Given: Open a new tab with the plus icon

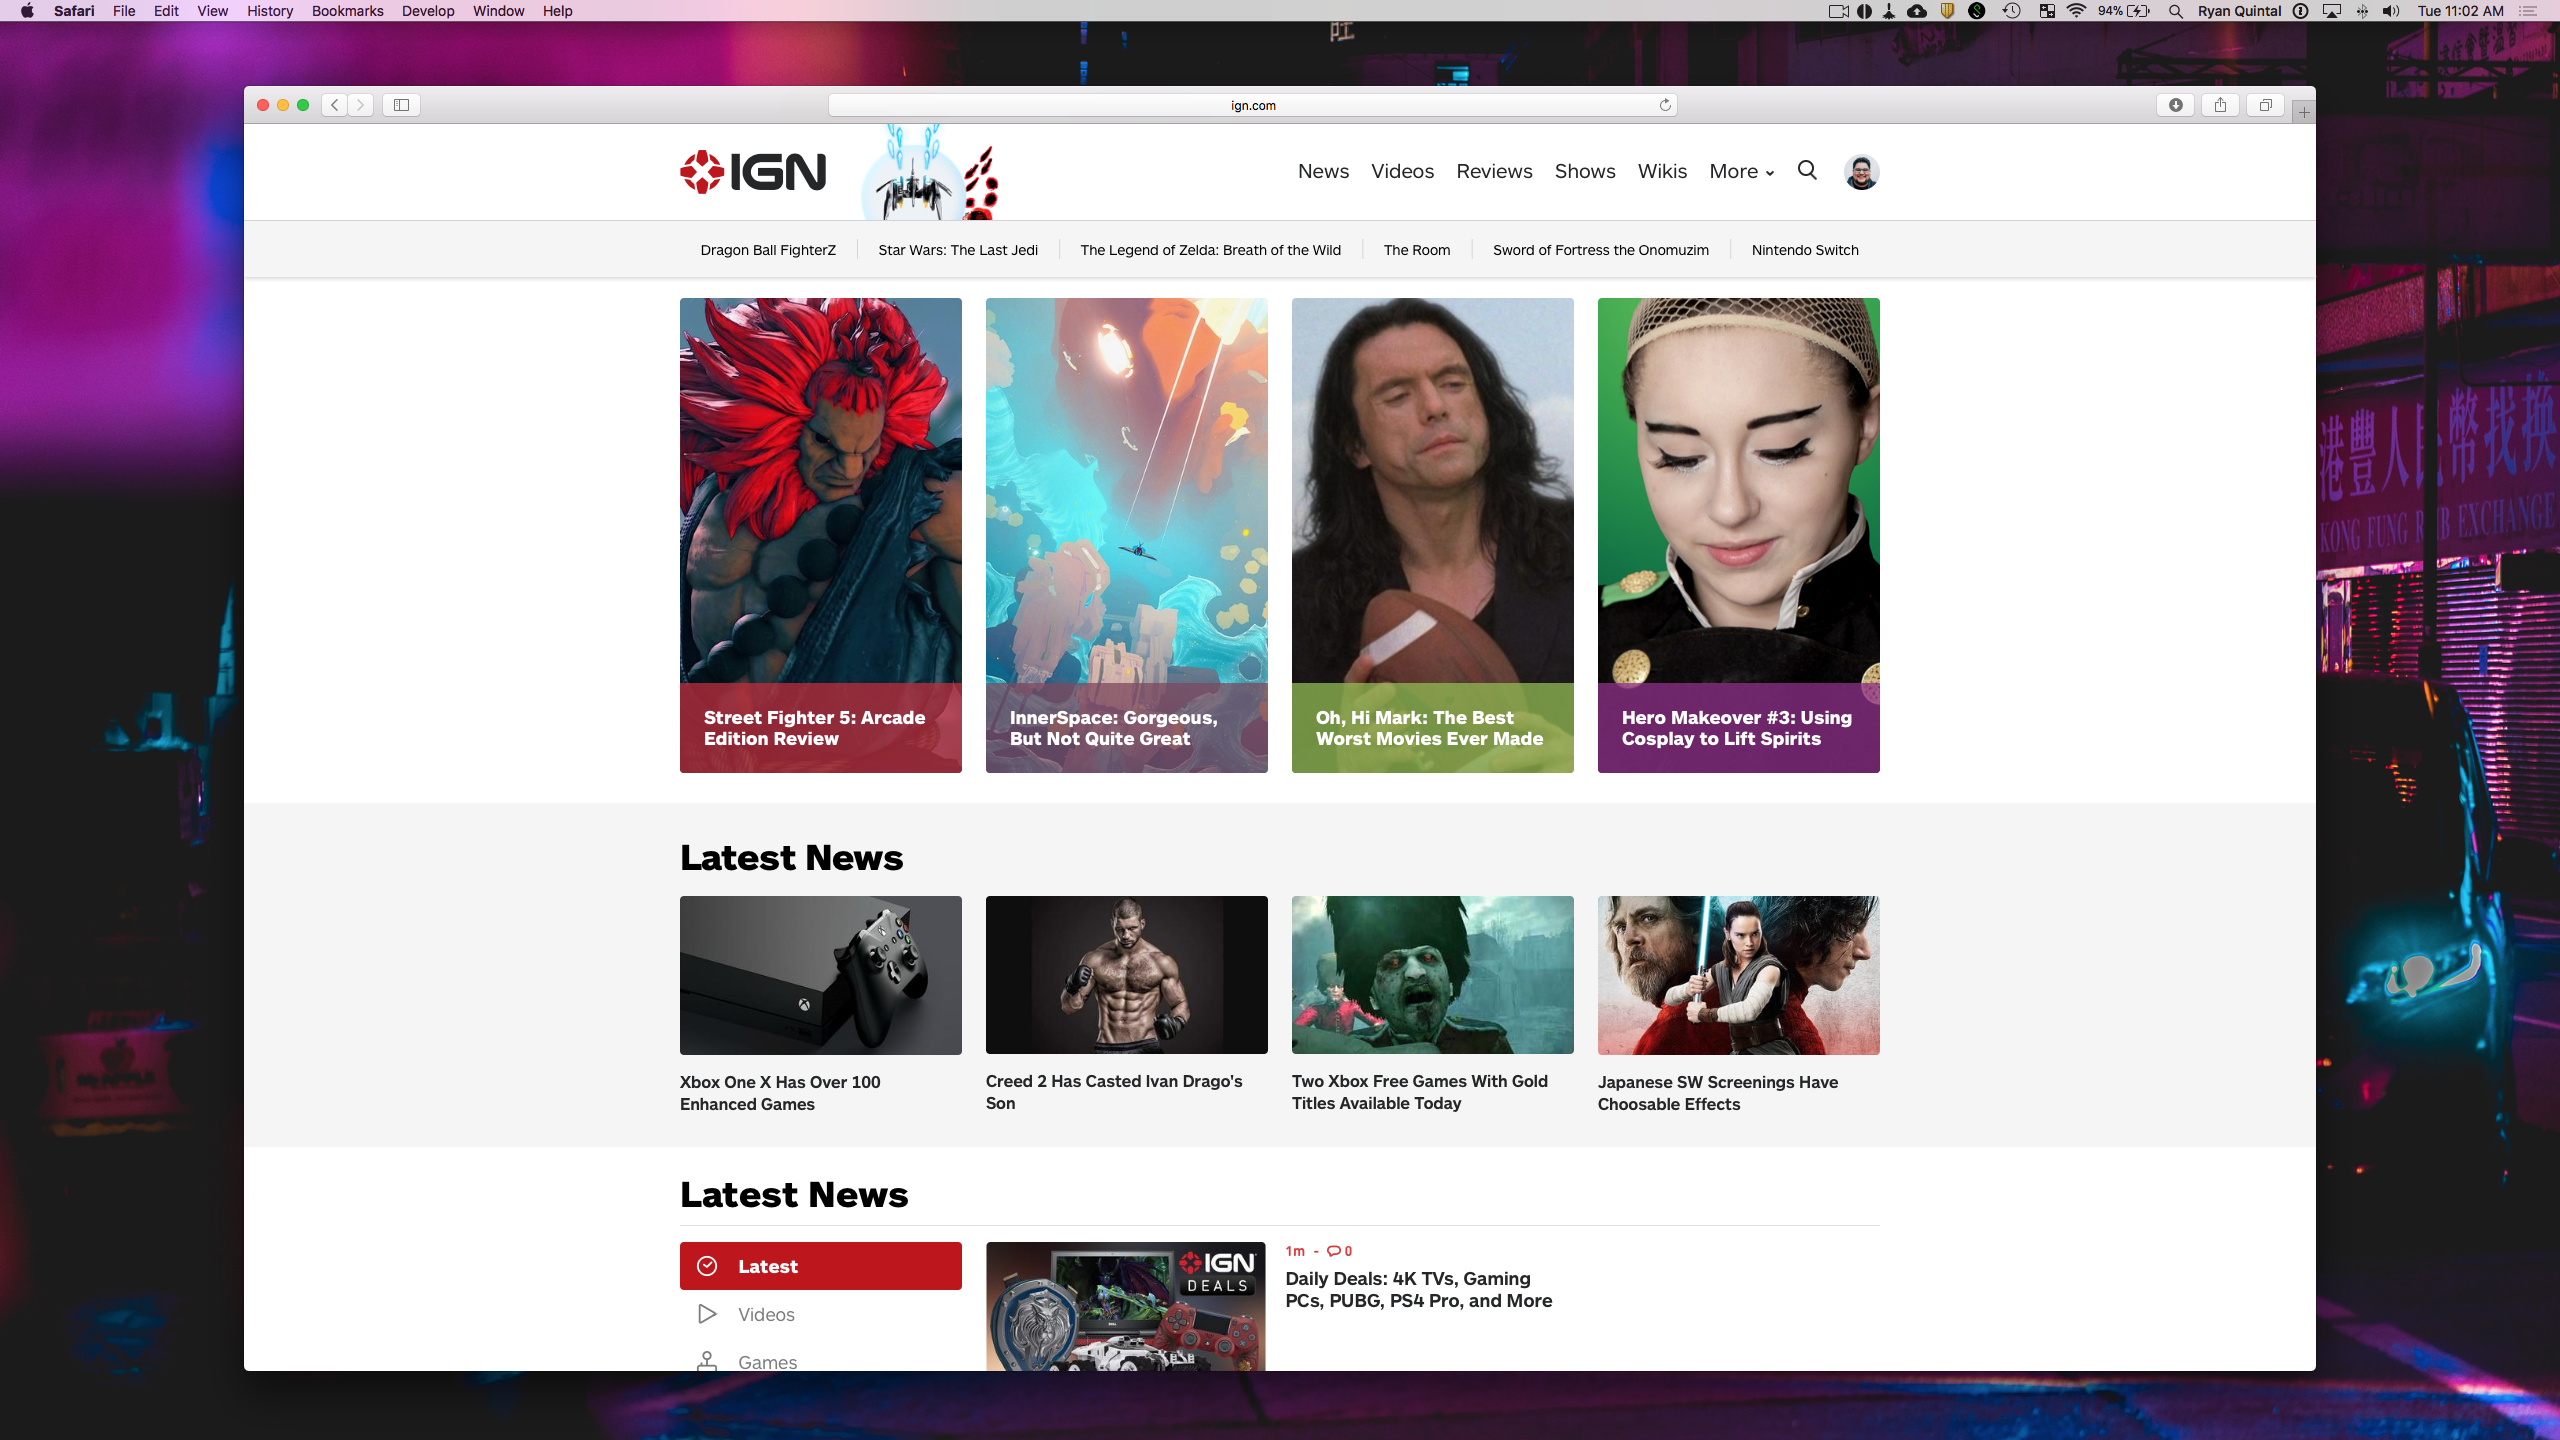Looking at the screenshot, I should (x=2301, y=111).
